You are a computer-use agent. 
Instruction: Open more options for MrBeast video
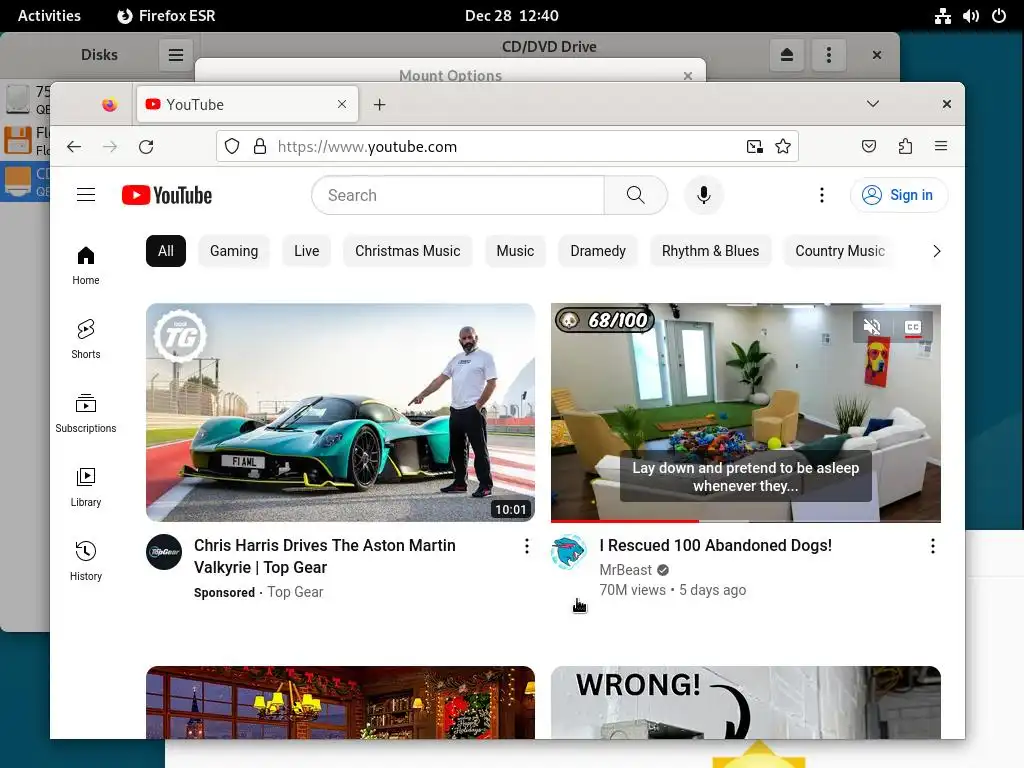tap(933, 546)
